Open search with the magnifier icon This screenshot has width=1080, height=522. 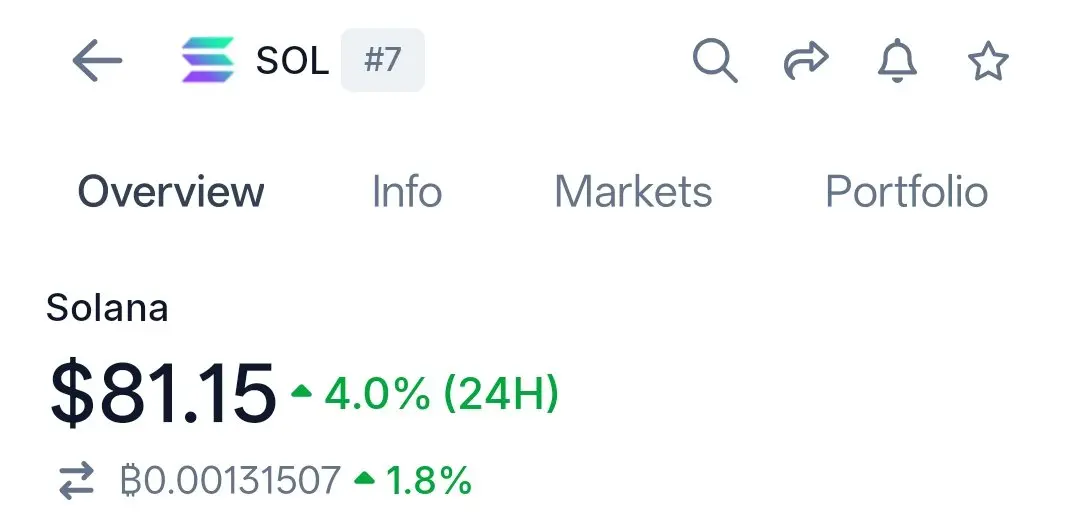point(715,61)
